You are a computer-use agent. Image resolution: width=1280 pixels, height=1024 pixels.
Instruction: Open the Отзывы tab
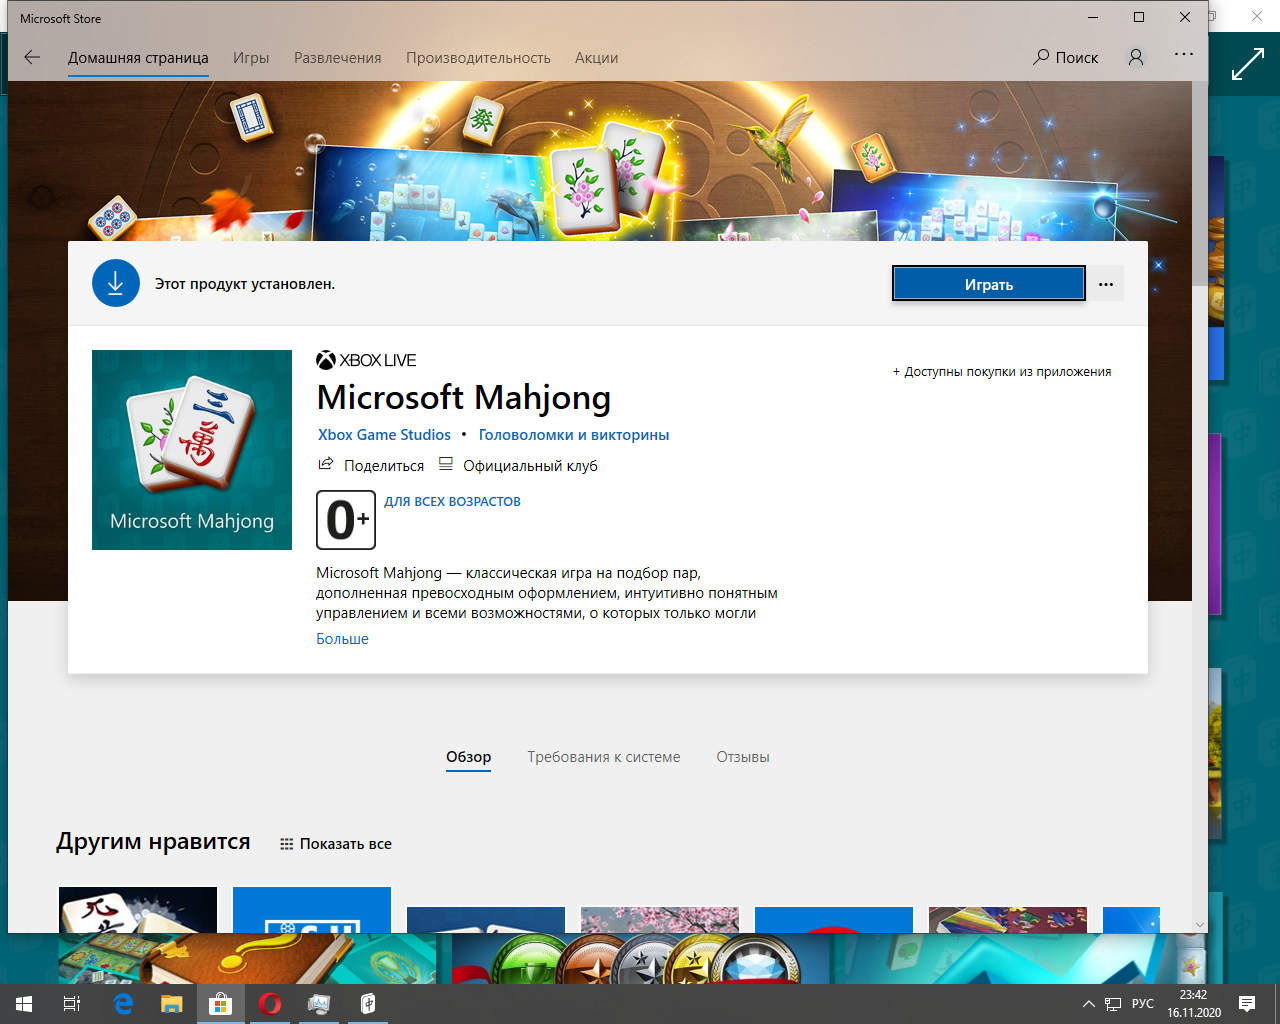tap(743, 757)
